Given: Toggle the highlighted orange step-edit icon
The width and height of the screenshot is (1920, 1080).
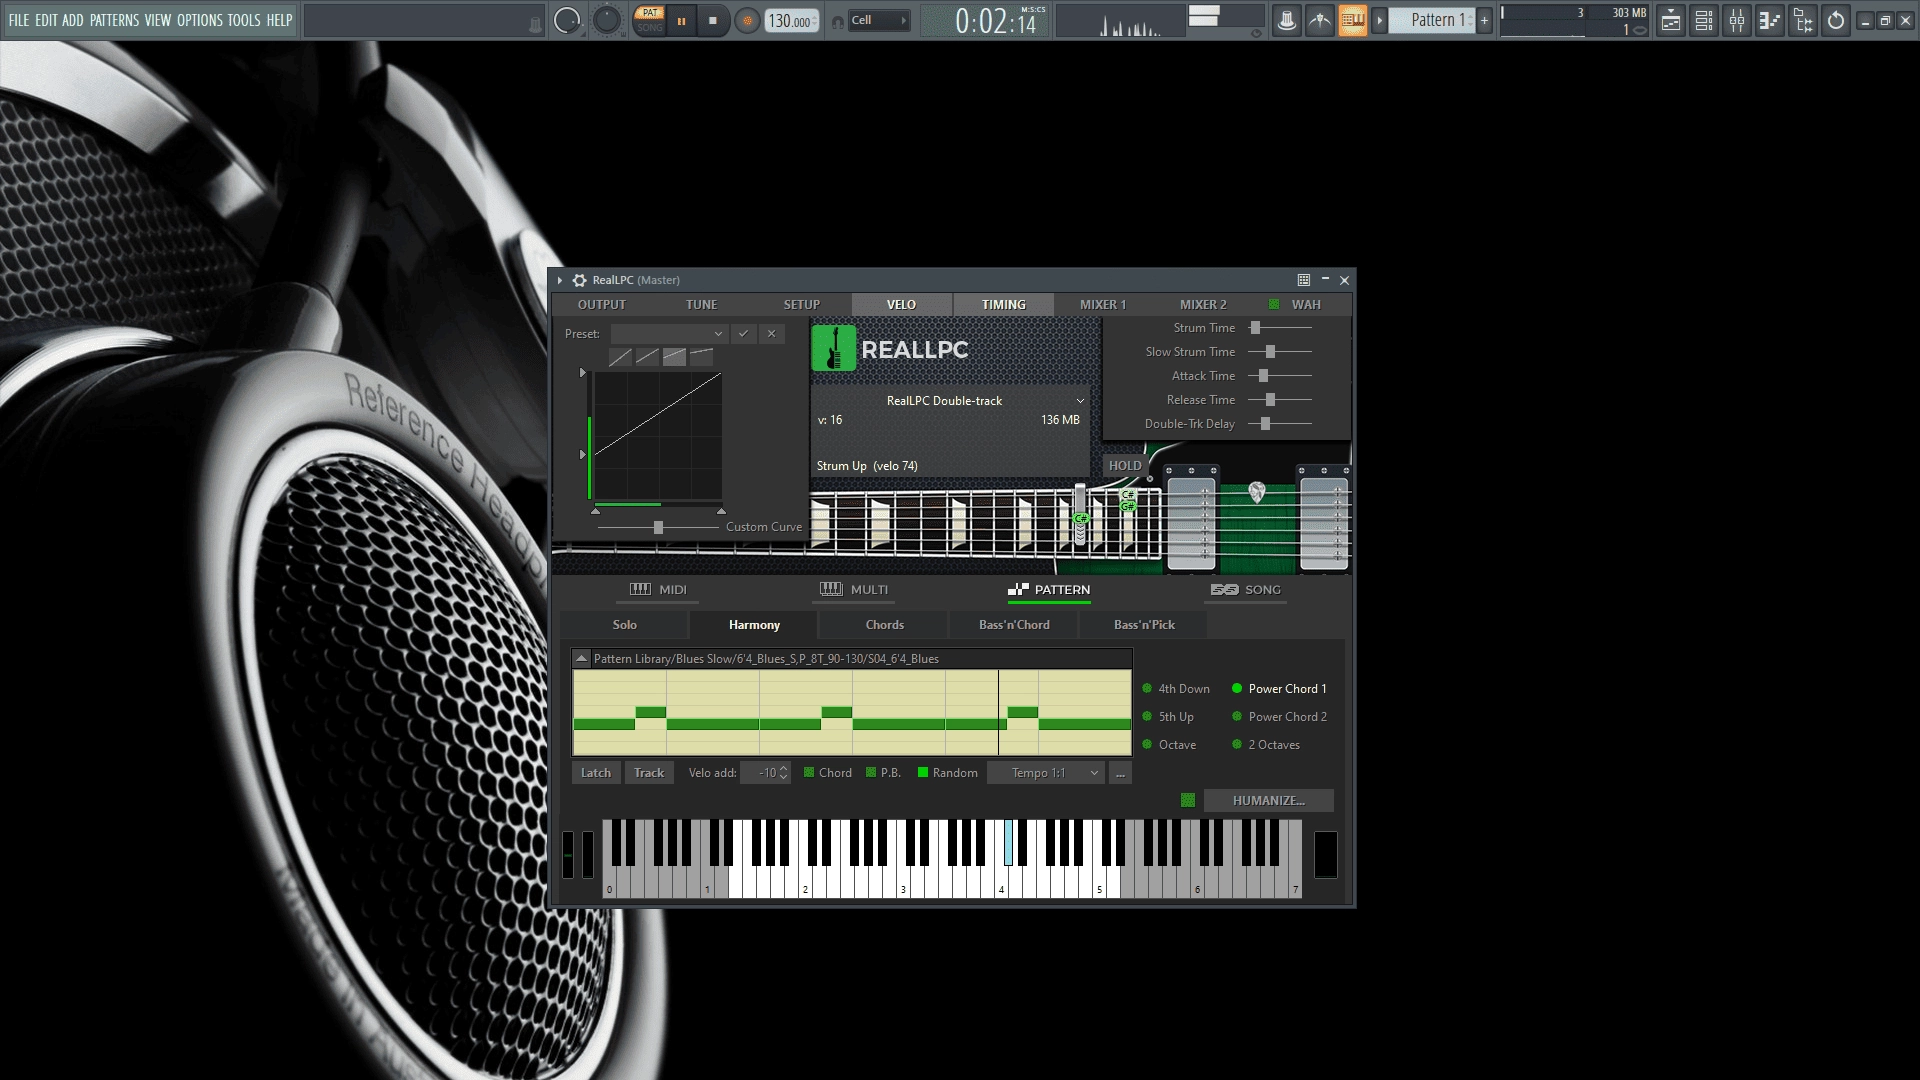Looking at the screenshot, I should point(1353,20).
